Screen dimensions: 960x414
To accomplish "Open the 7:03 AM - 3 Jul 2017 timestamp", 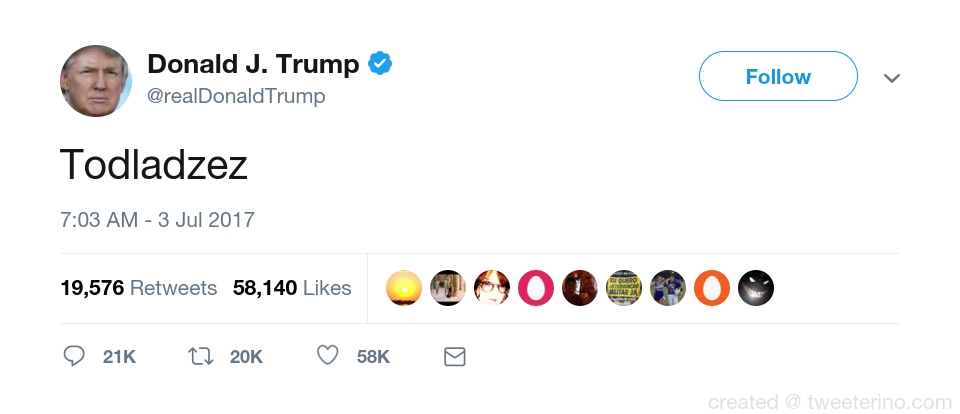I will click(x=157, y=220).
